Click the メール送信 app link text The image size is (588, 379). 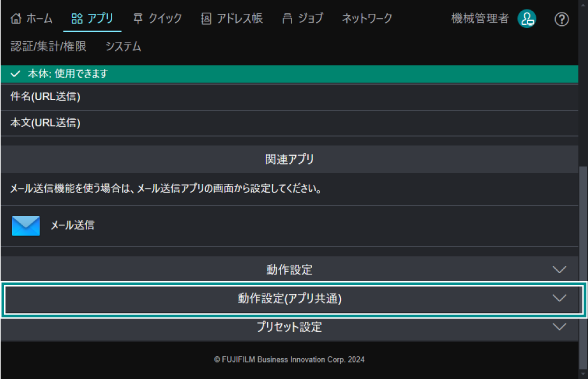pos(73,225)
